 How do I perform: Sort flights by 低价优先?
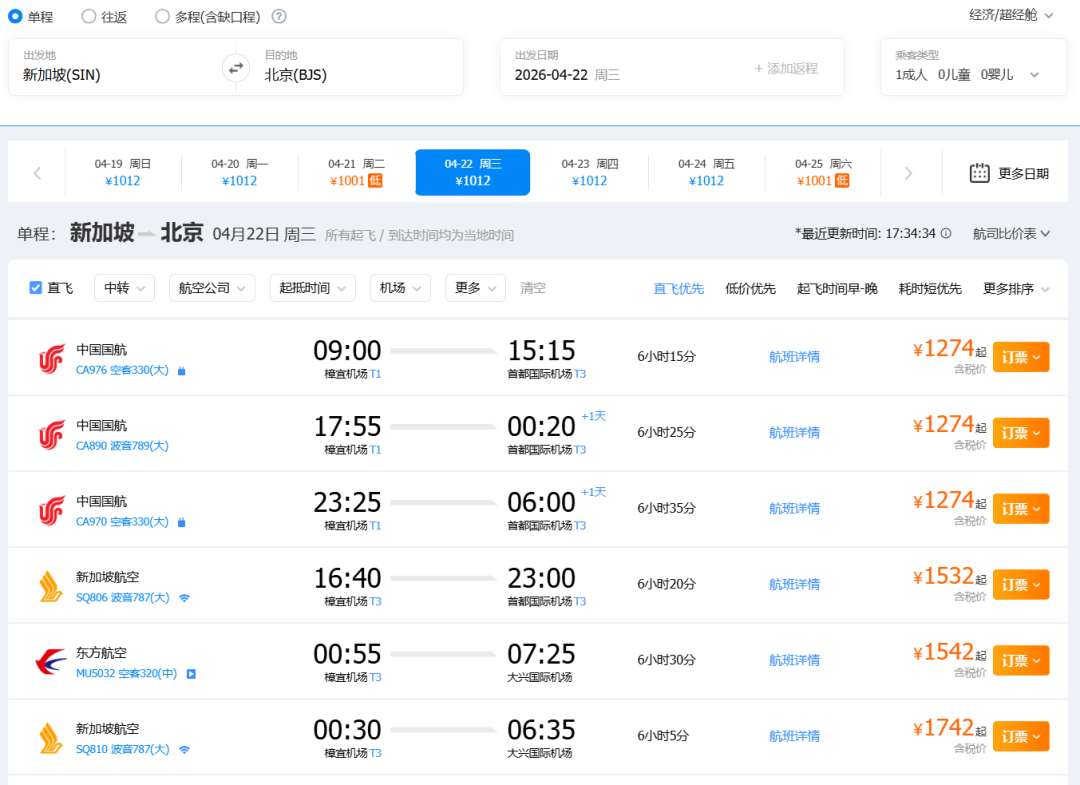point(750,289)
